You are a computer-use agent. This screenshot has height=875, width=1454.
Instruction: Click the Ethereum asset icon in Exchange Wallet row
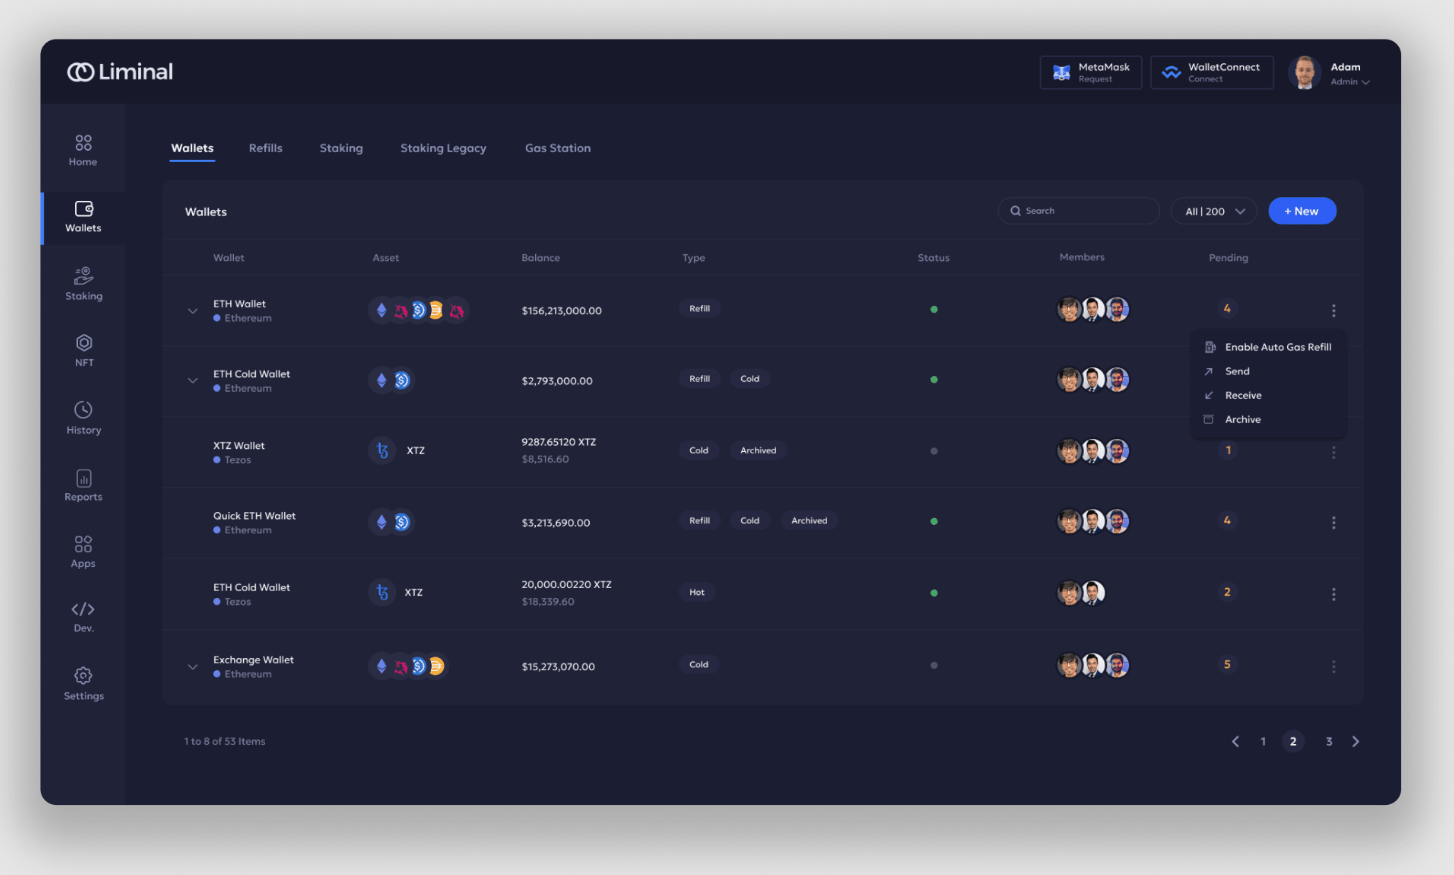pos(381,666)
